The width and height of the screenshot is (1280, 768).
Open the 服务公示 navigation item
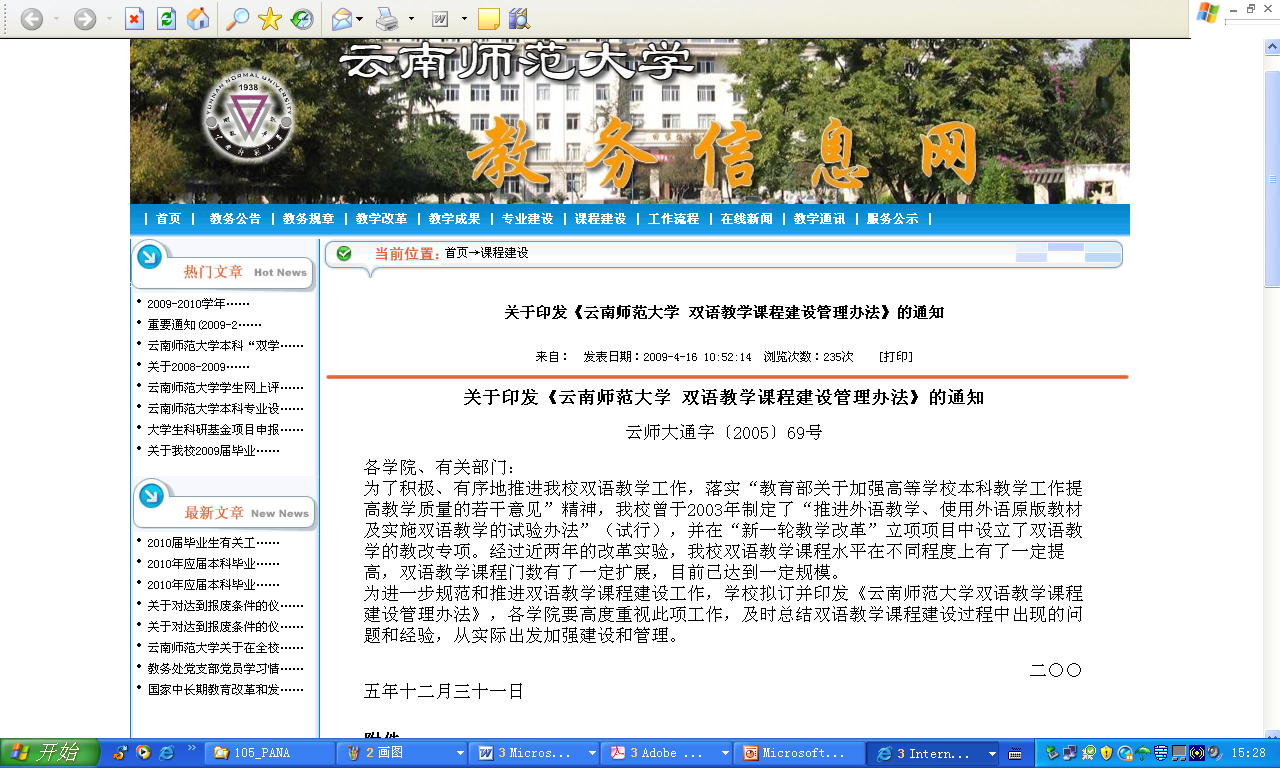pos(892,219)
